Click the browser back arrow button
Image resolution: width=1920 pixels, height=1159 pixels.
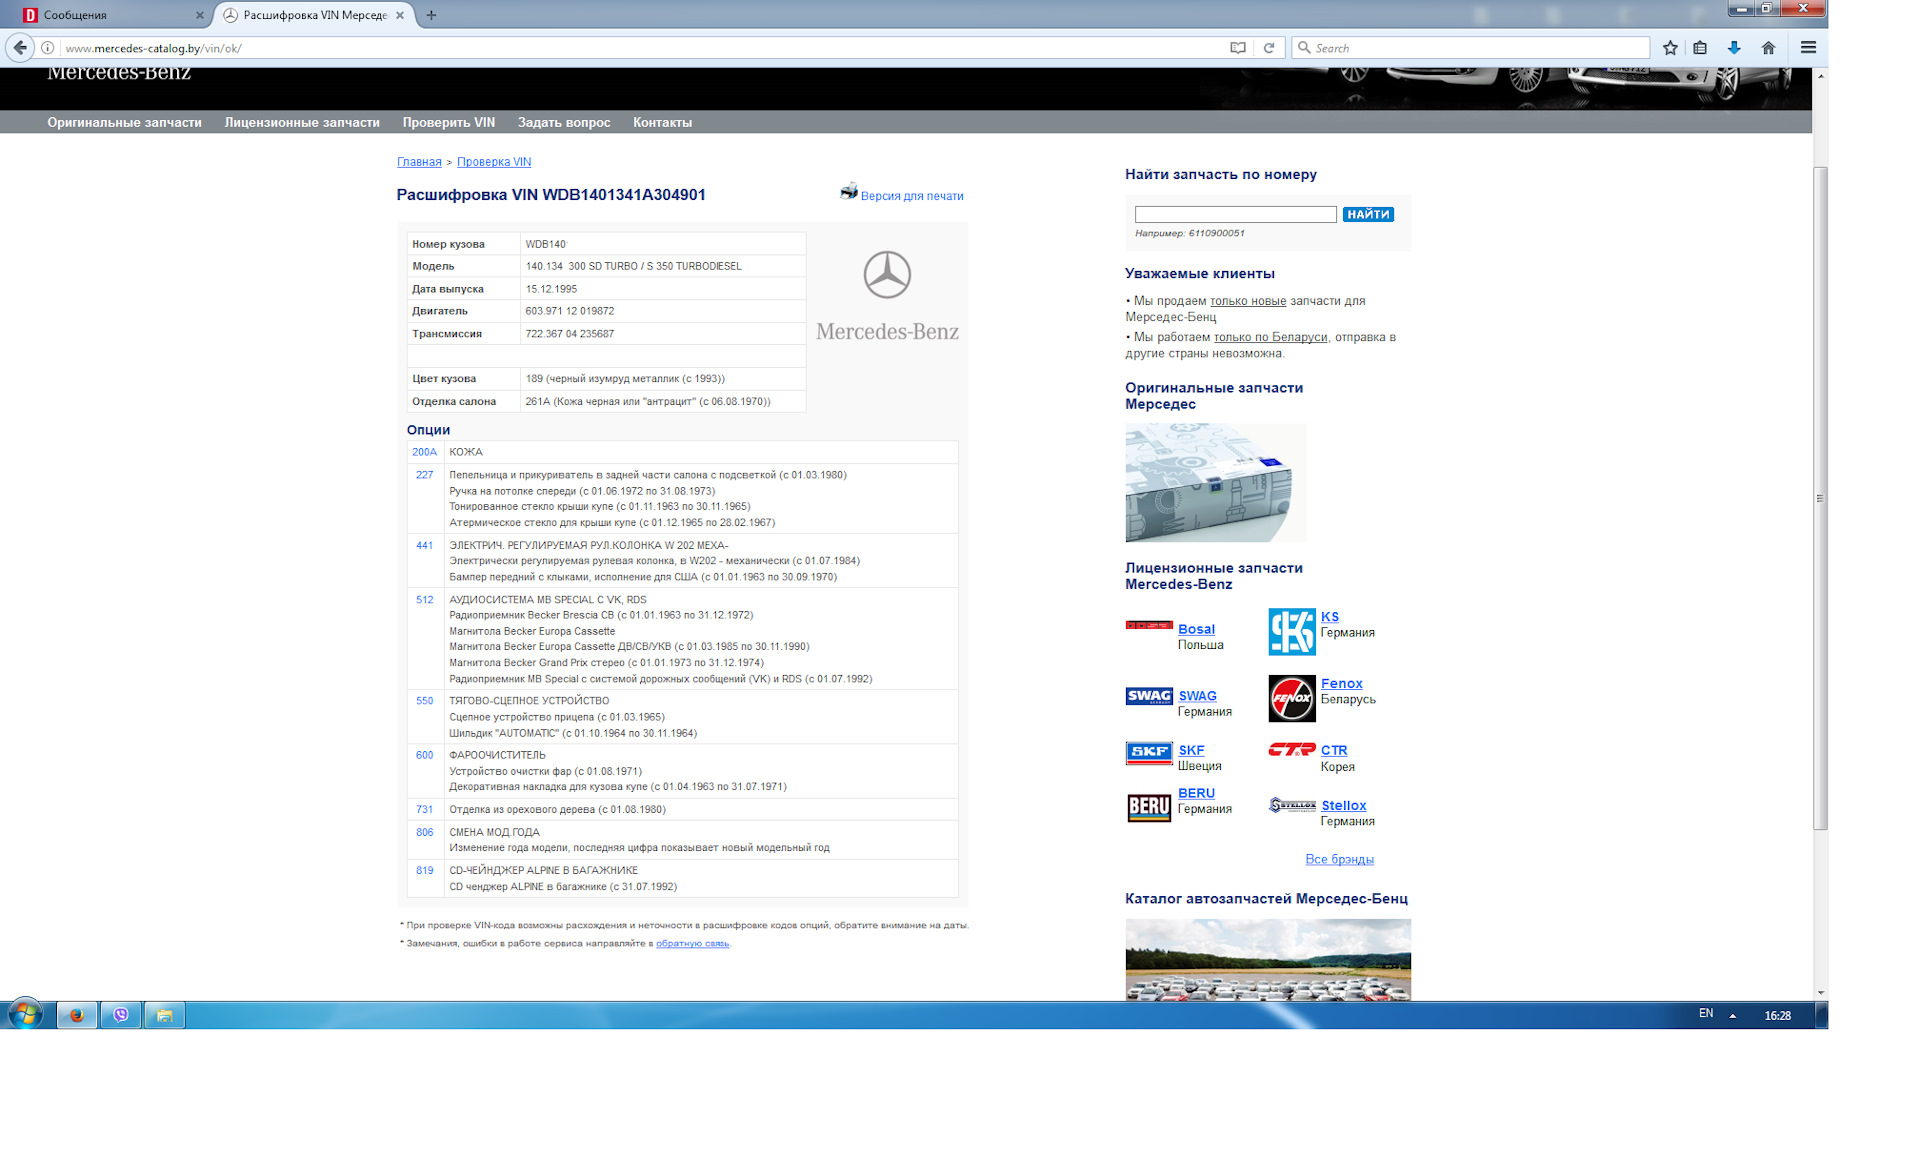point(20,47)
